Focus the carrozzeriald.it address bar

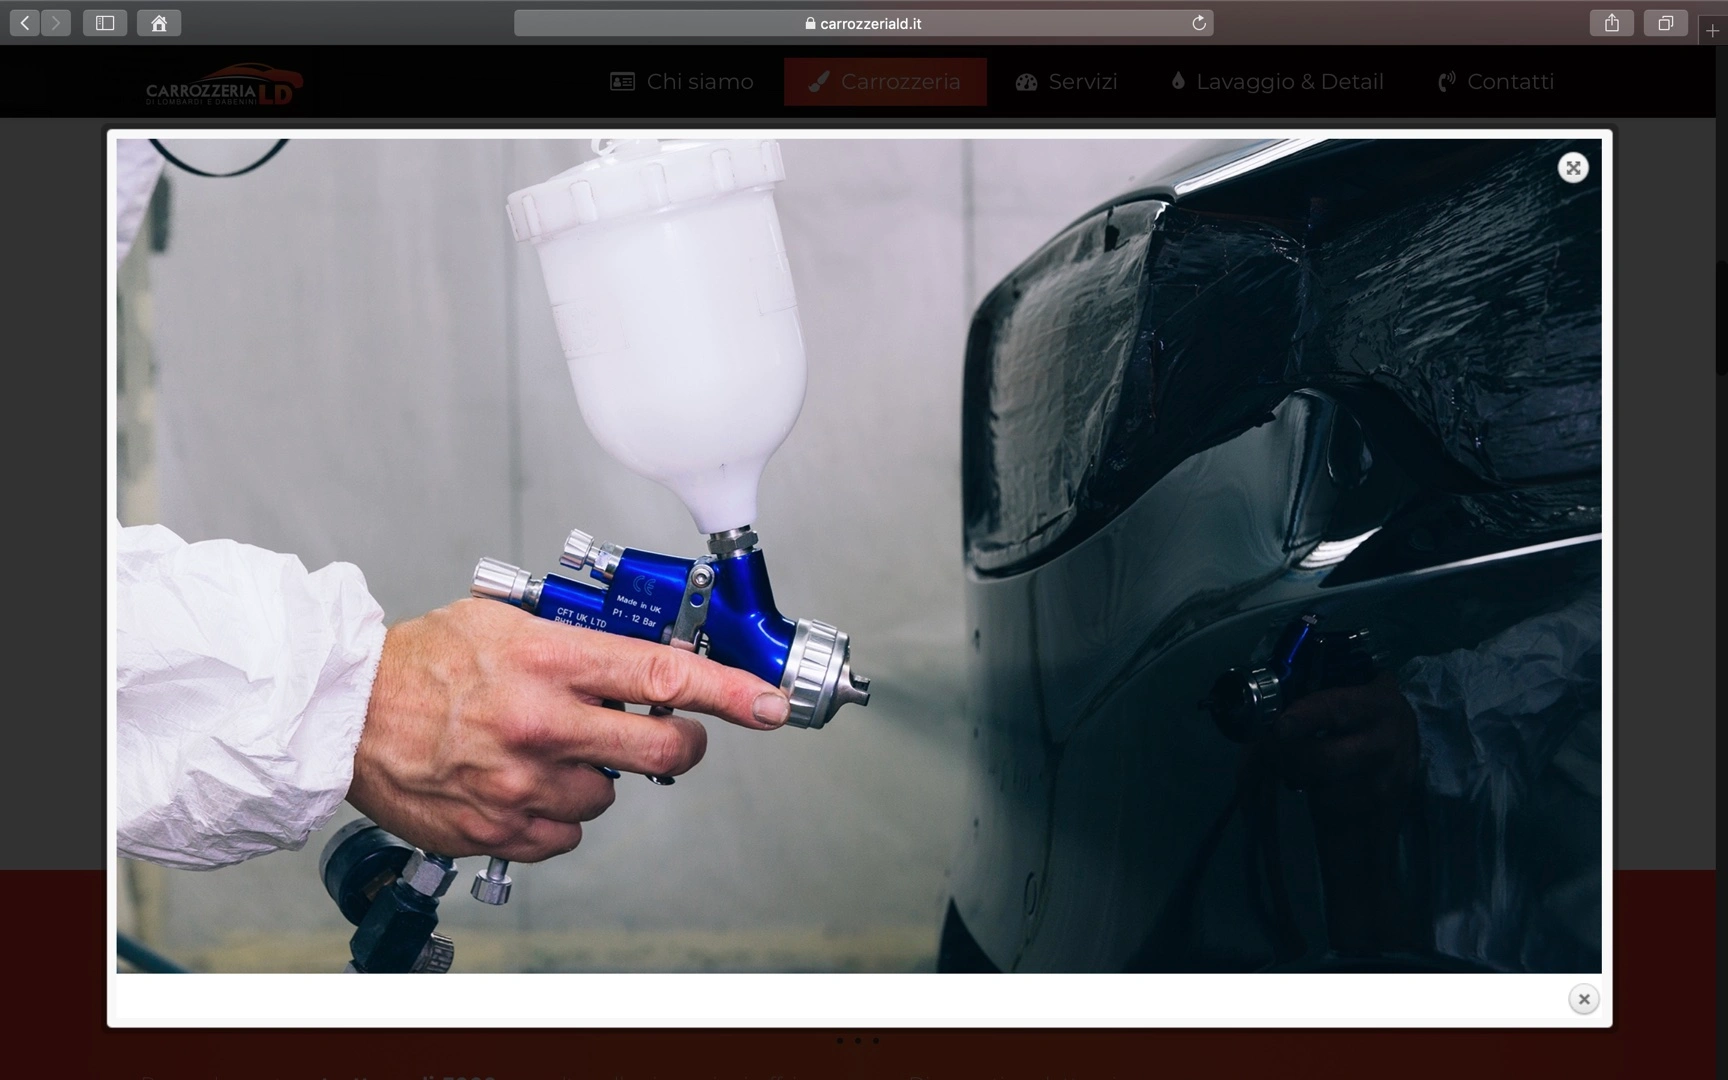(x=863, y=23)
